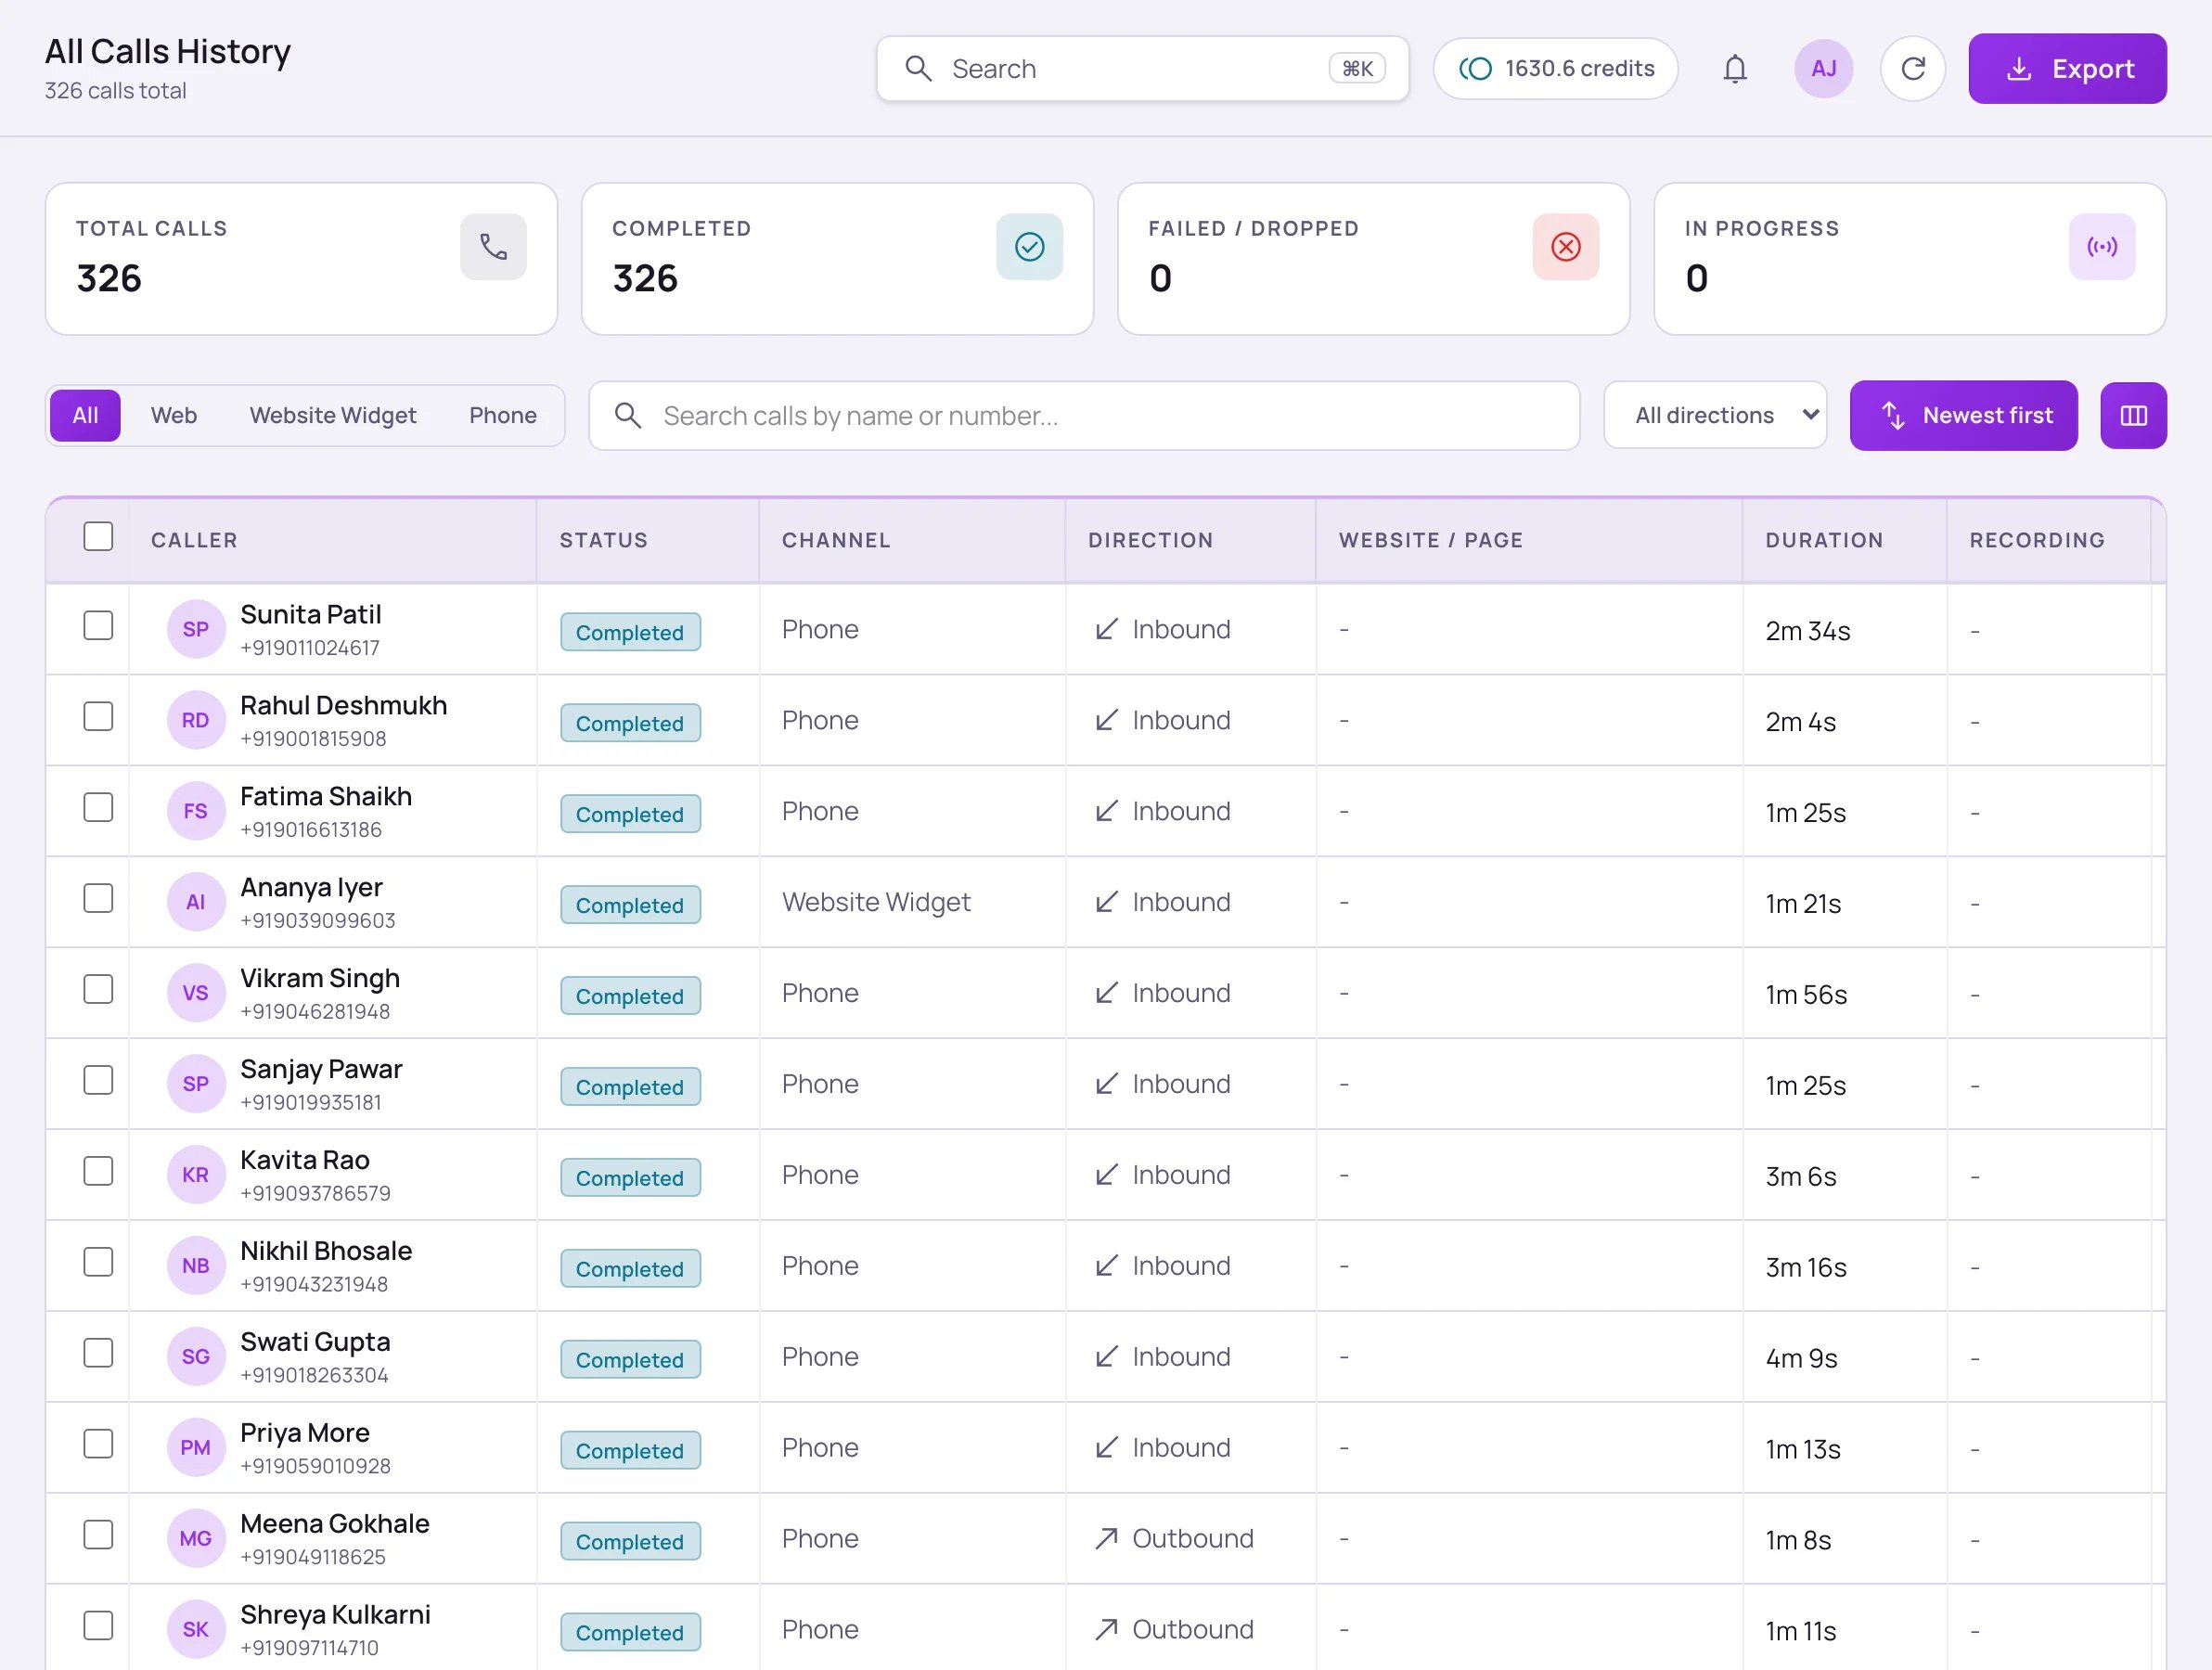Click Outbound in Shreya Kulkarni row
Image resolution: width=2212 pixels, height=1670 pixels.
1192,1630
